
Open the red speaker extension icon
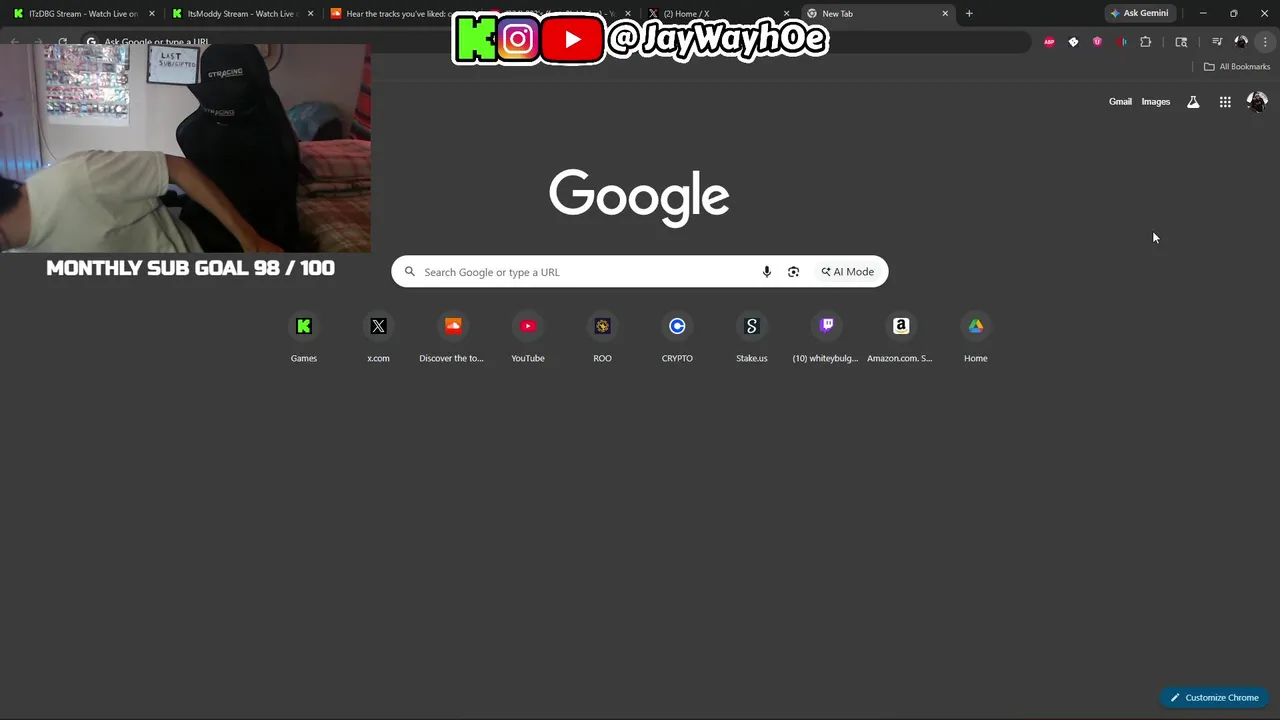coord(1121,42)
